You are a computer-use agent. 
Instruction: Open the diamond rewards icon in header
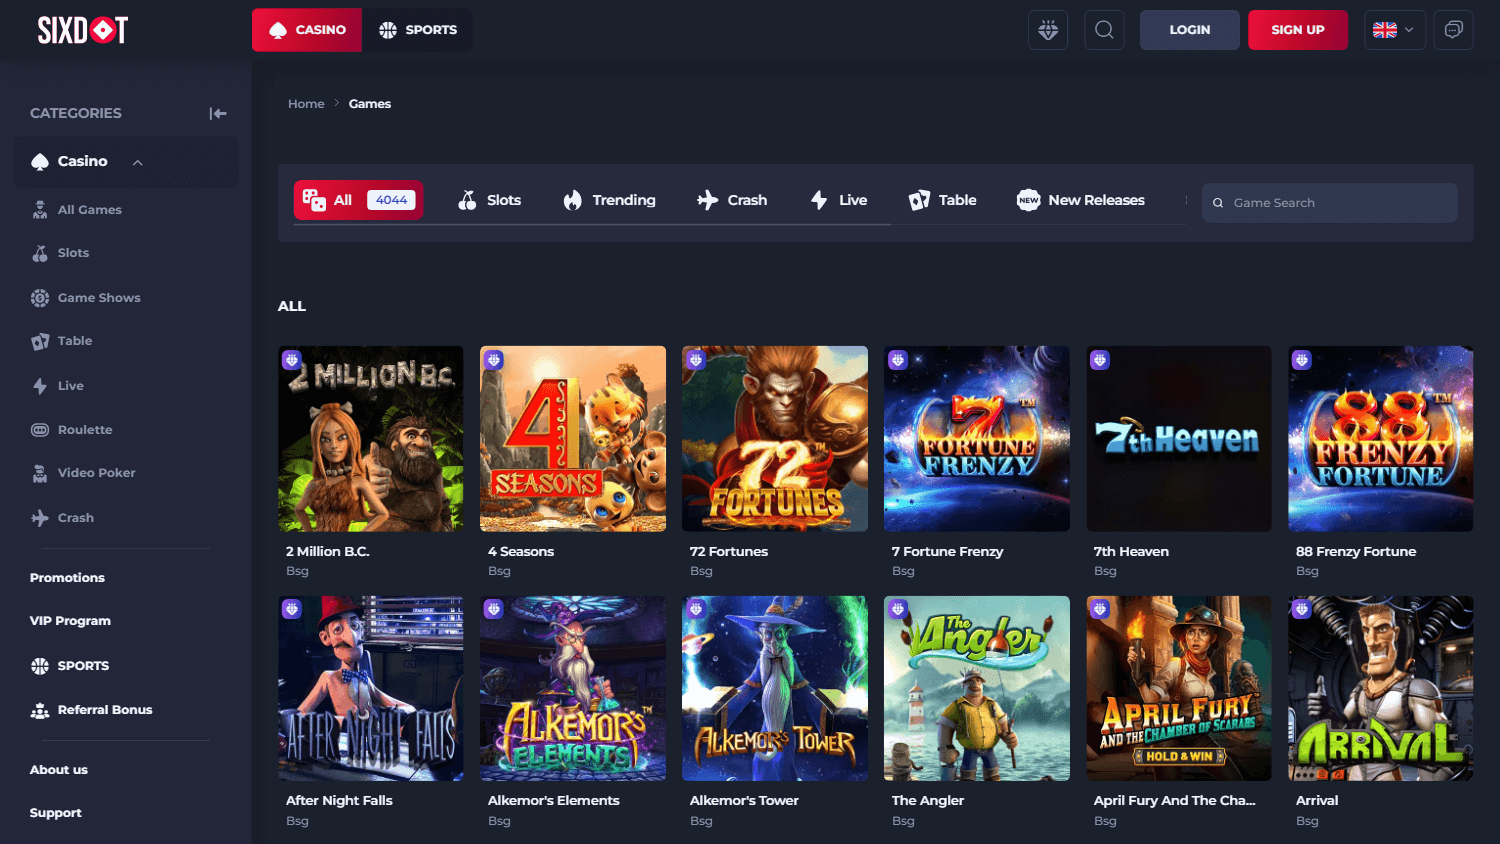[1048, 30]
